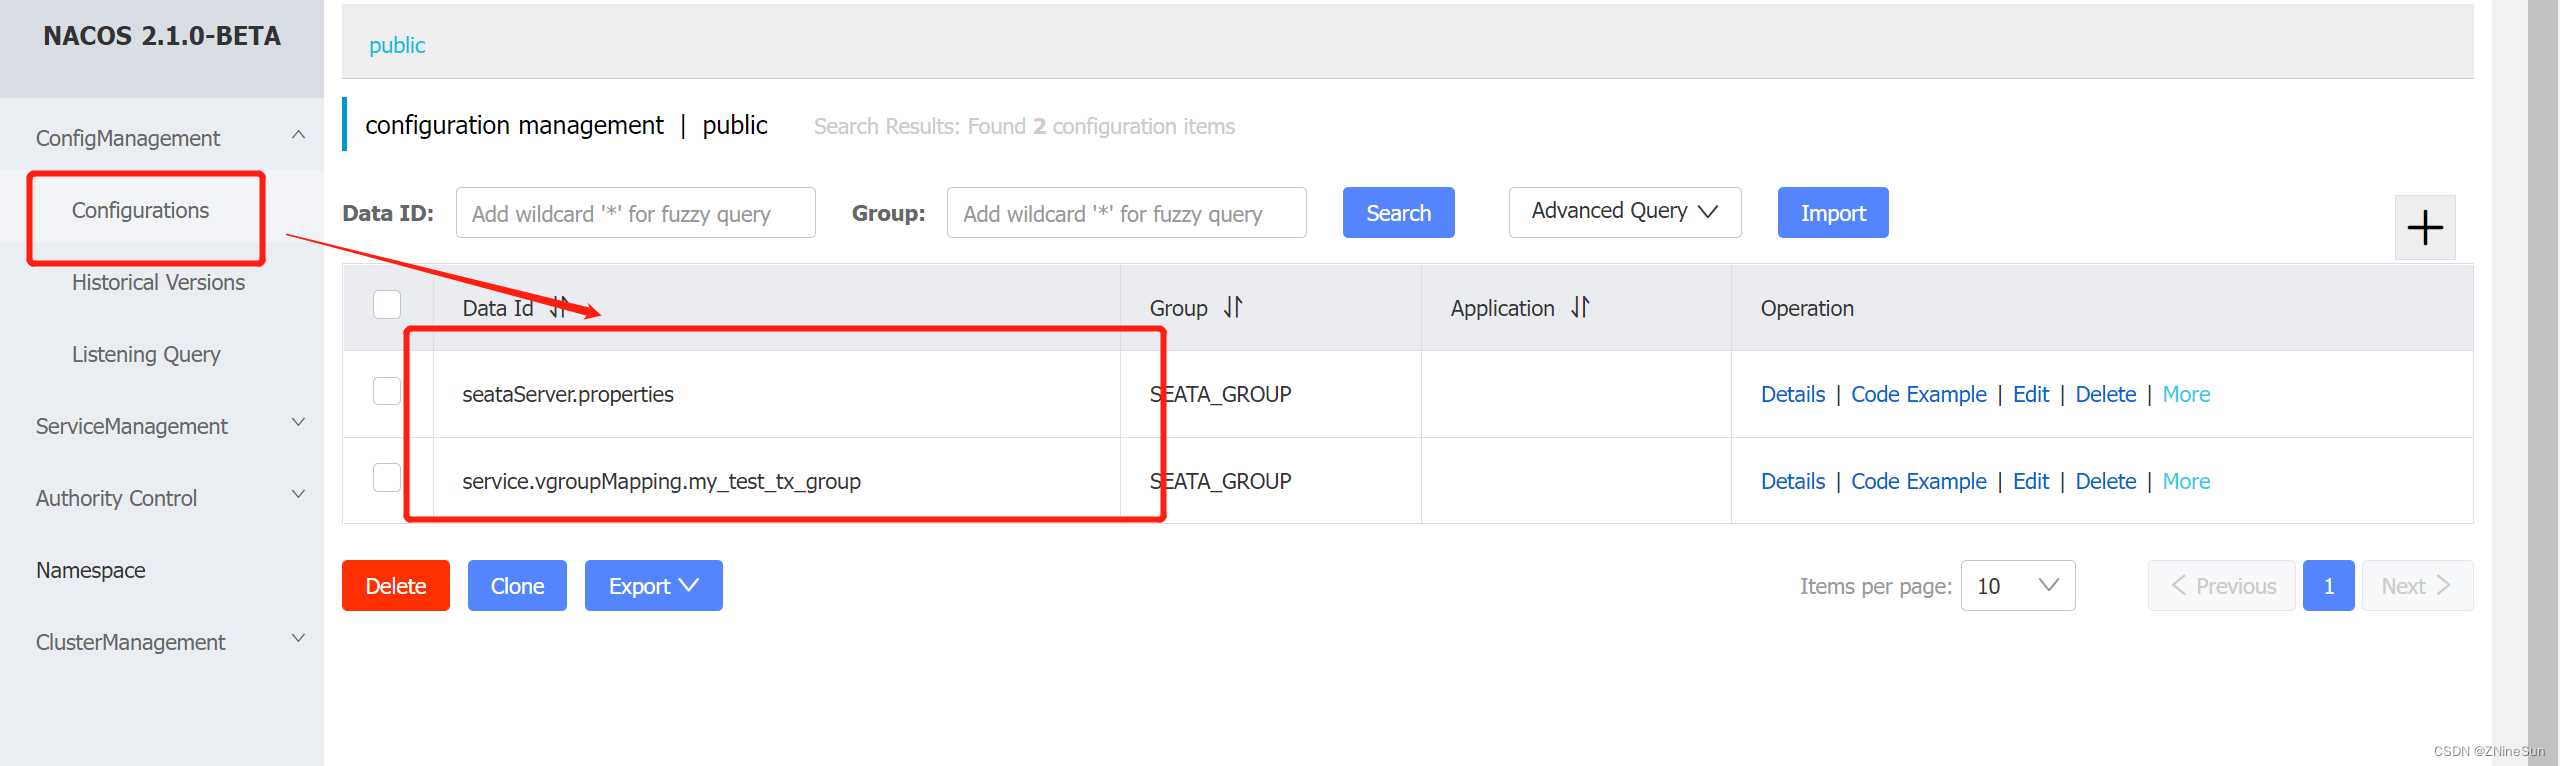This screenshot has width=2560, height=766.
Task: Click SEATA_GROUP in the service.vgroupMapping row
Action: point(1220,482)
